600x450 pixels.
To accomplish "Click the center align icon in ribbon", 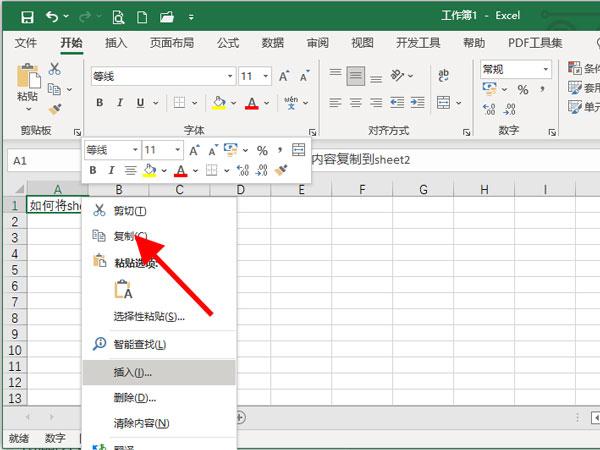I will [357, 102].
